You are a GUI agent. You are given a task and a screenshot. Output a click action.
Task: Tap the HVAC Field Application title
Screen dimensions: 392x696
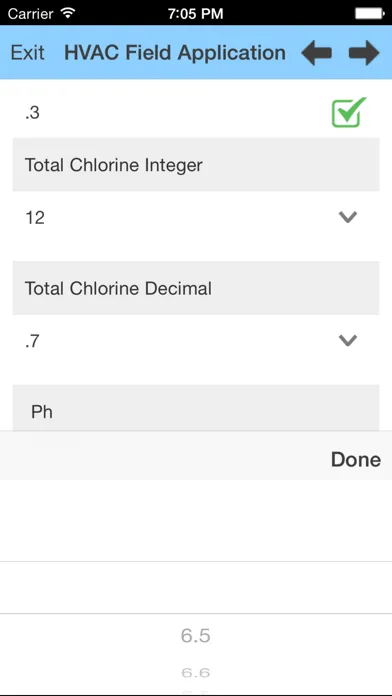[x=175, y=53]
